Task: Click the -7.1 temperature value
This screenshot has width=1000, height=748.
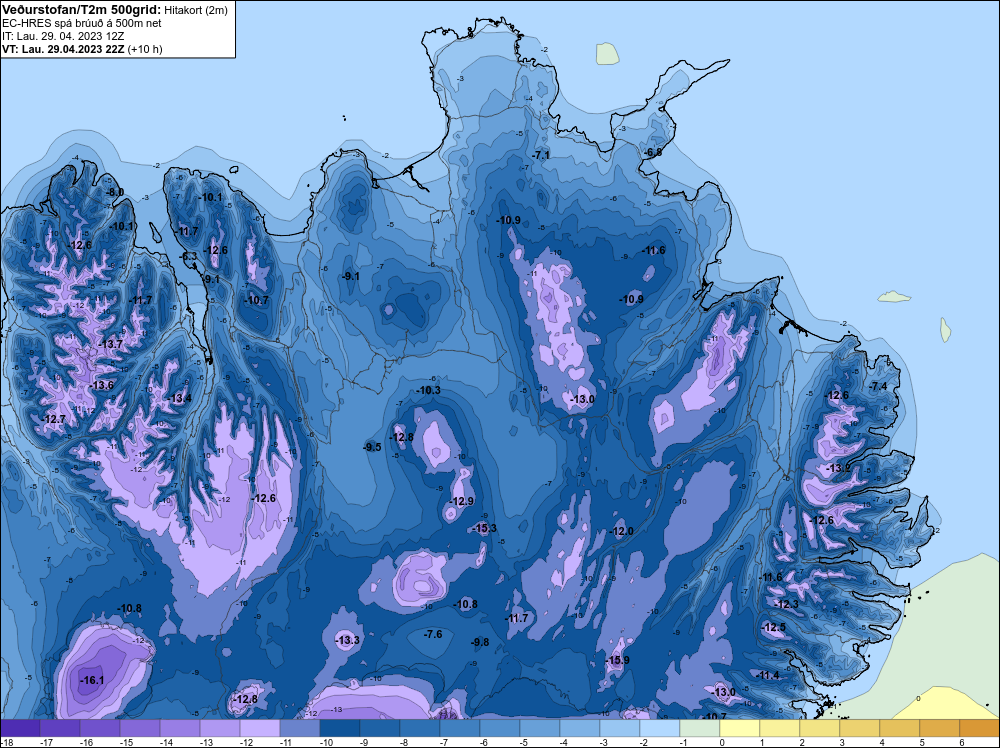Action: coord(541,155)
